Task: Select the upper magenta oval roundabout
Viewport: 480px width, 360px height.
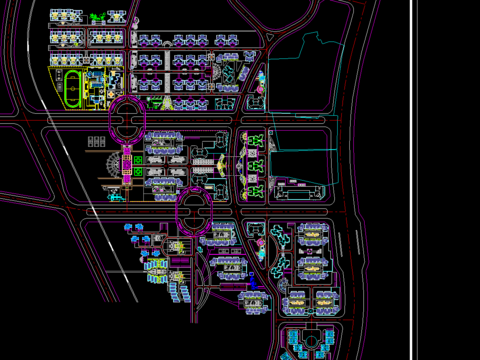Action: point(127,120)
